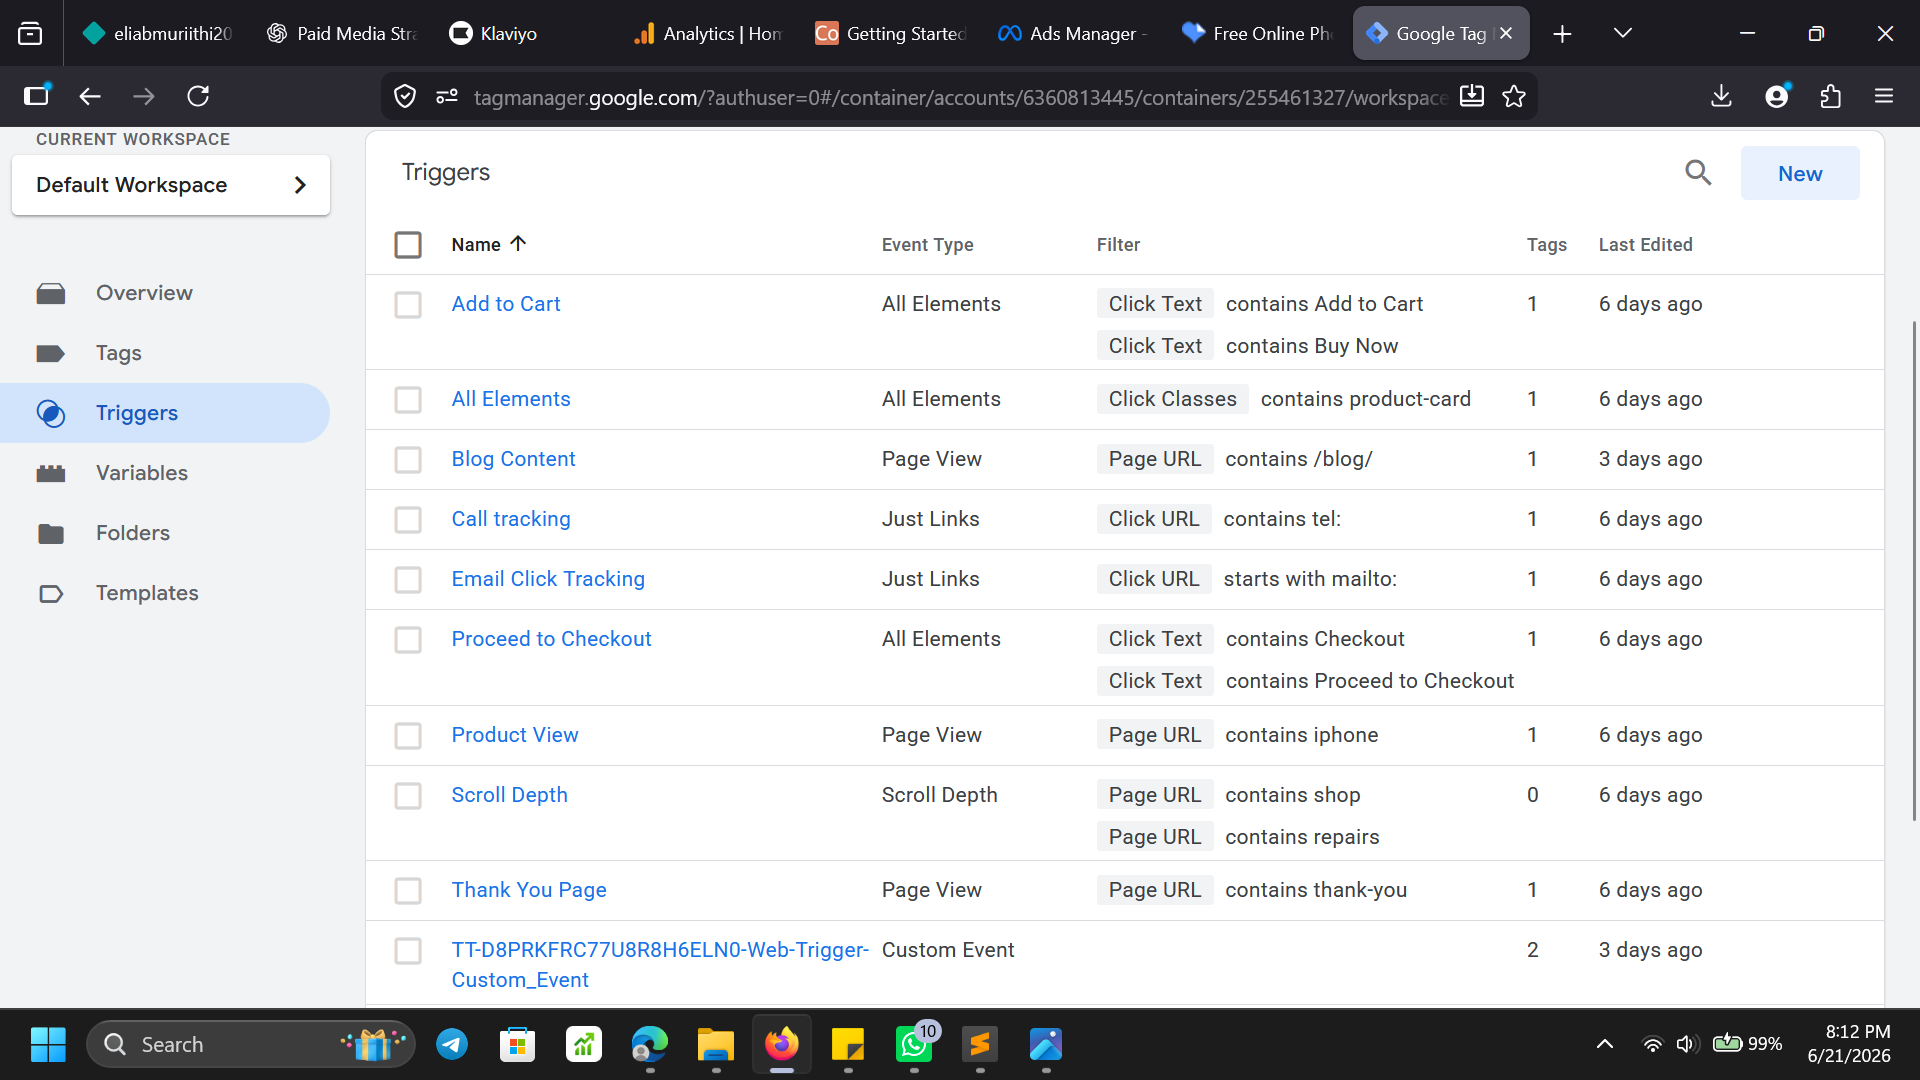The image size is (1920, 1080).
Task: Check the Product View trigger checkbox
Action: point(408,736)
